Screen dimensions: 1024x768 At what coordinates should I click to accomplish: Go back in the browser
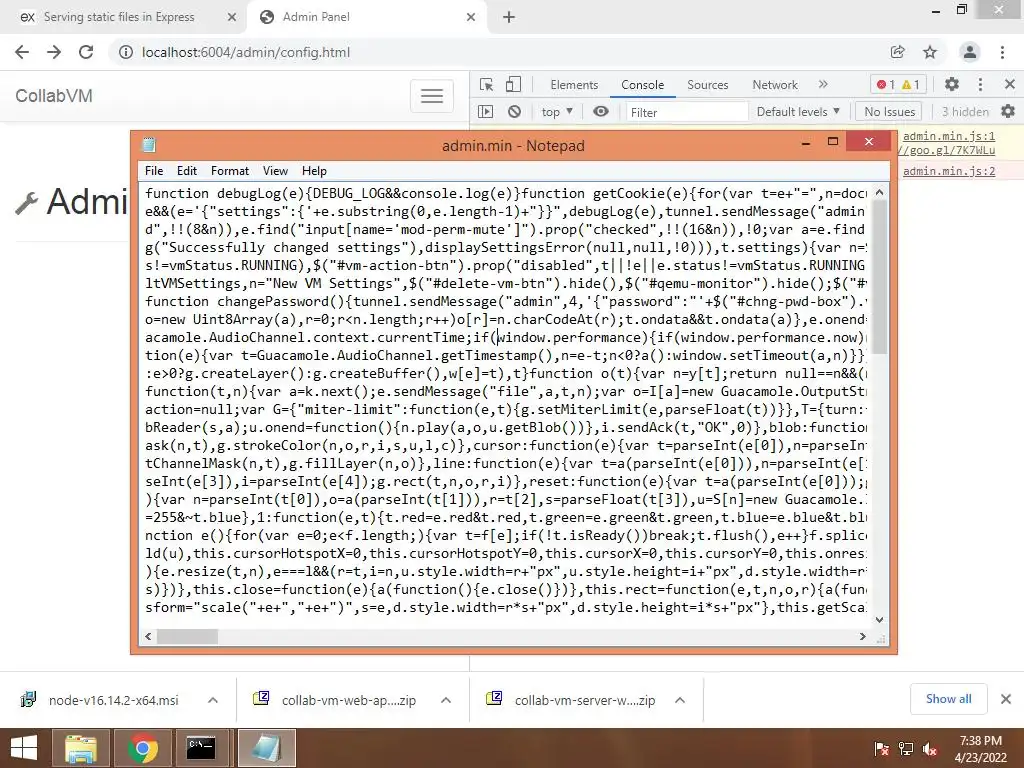(x=22, y=52)
